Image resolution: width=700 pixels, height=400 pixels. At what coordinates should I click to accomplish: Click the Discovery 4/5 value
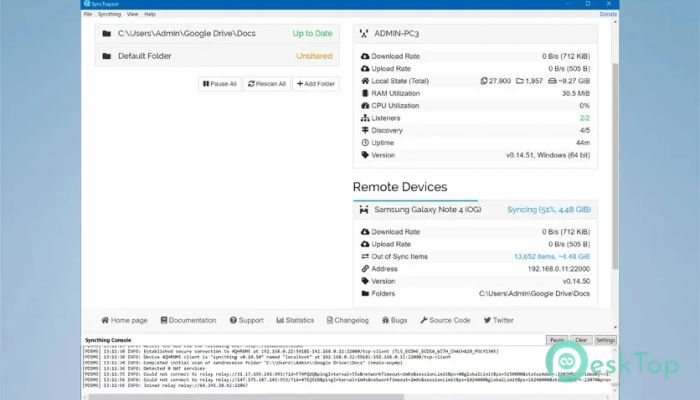584,130
